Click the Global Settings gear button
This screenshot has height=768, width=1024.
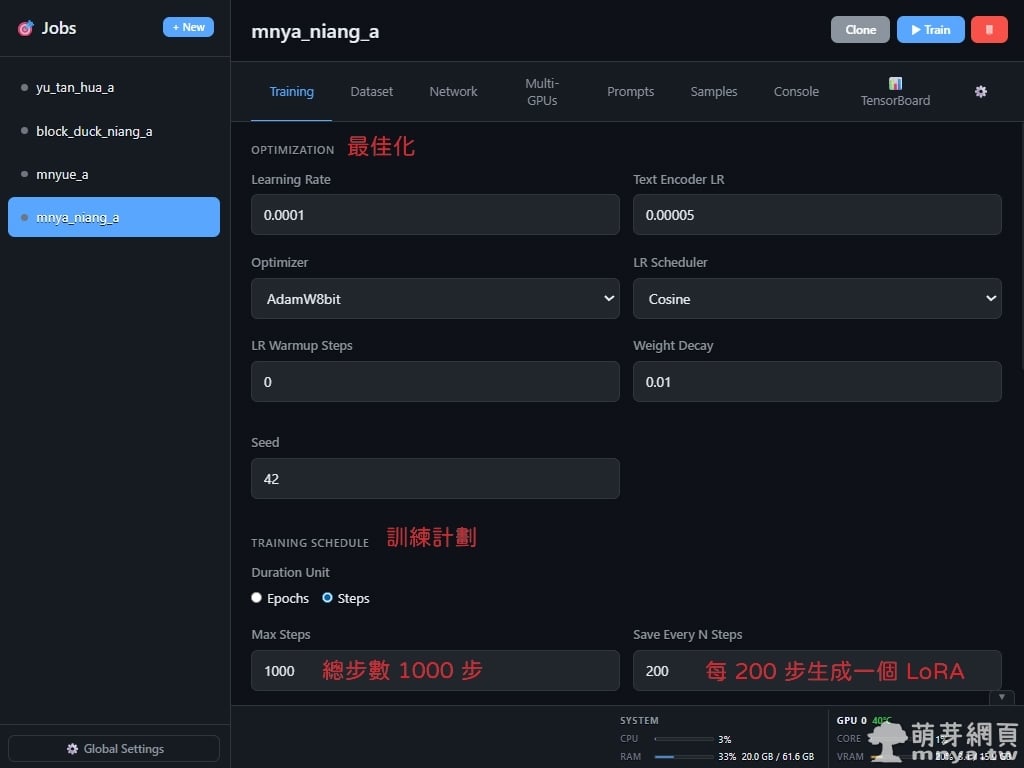[x=114, y=749]
